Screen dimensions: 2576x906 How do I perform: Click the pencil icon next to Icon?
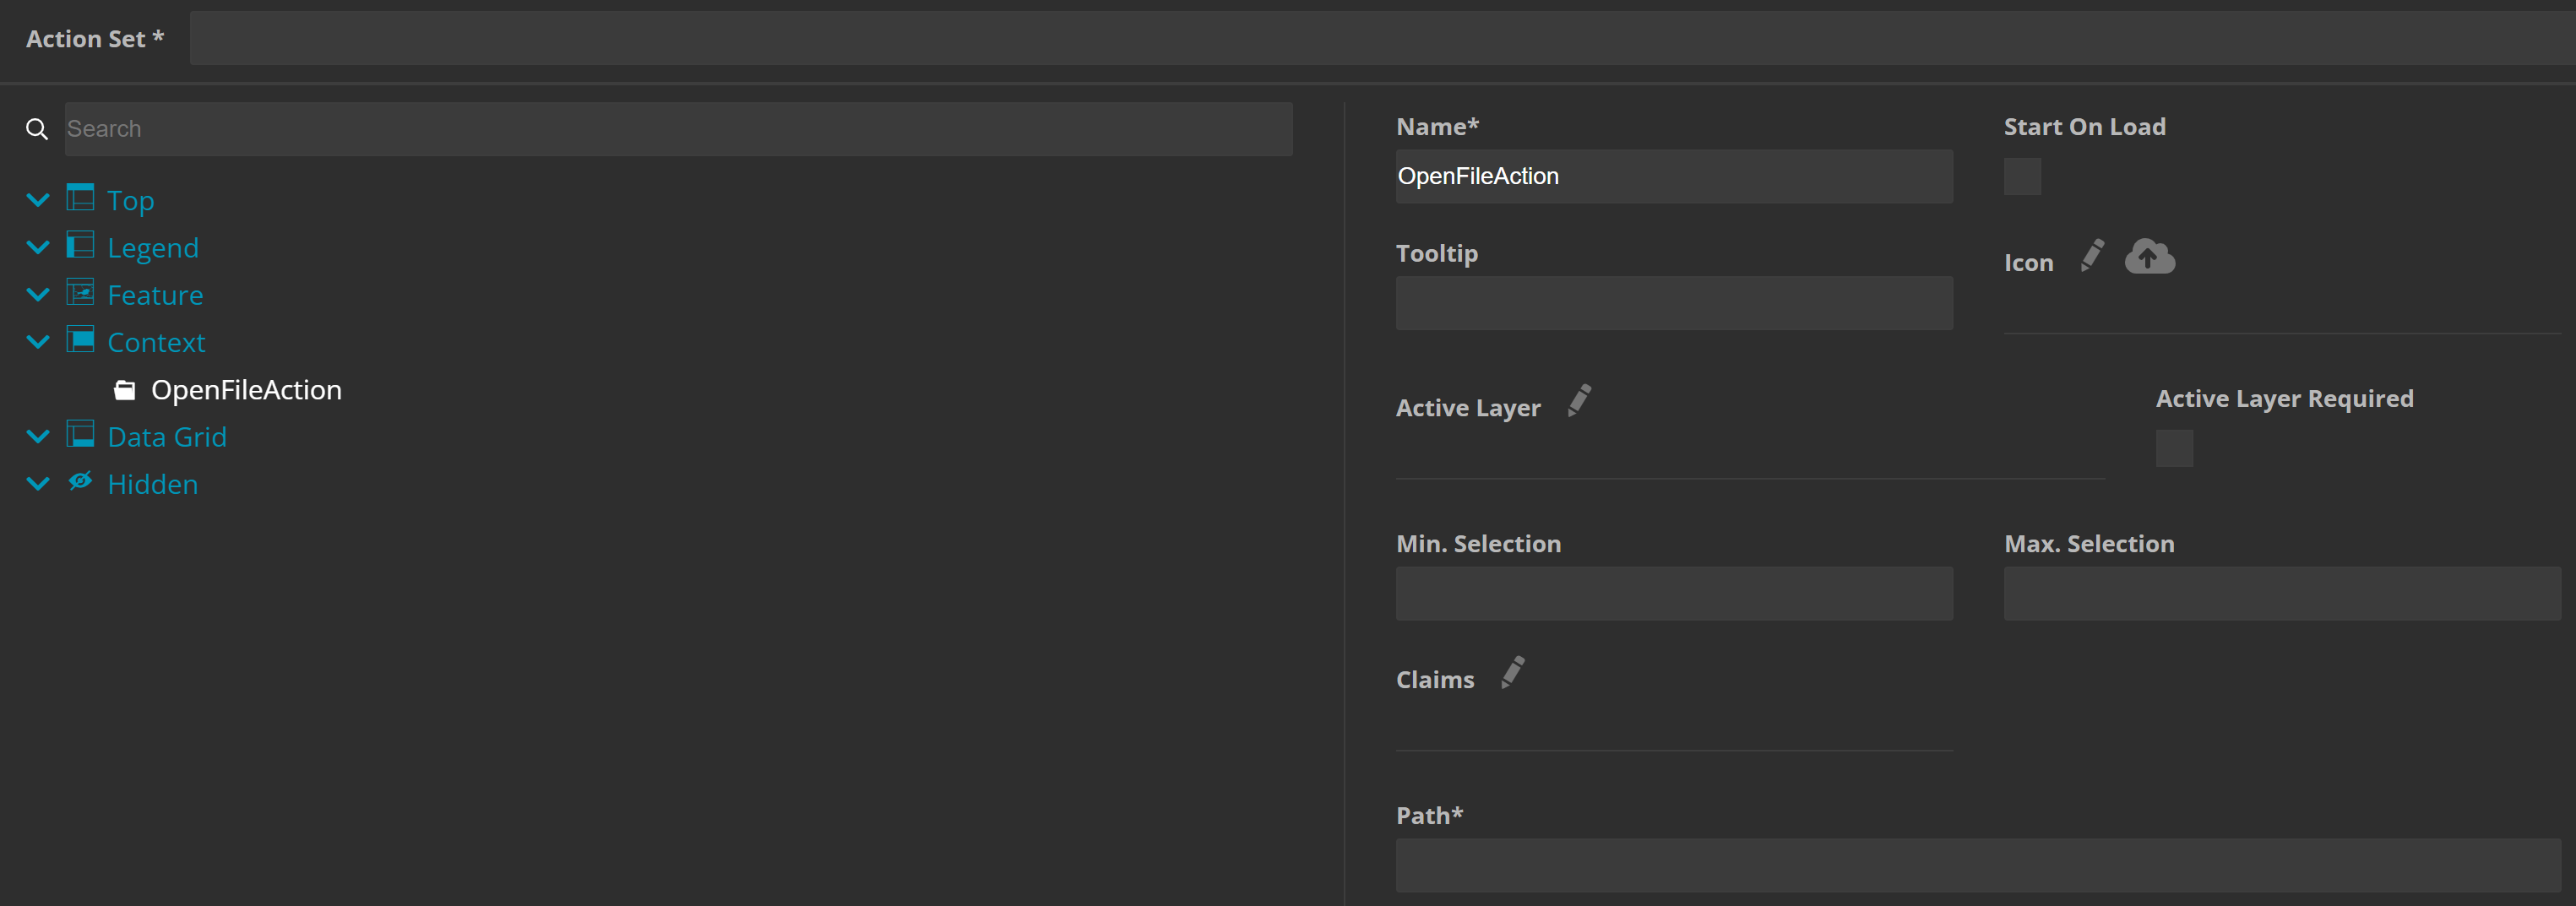[x=2092, y=255]
